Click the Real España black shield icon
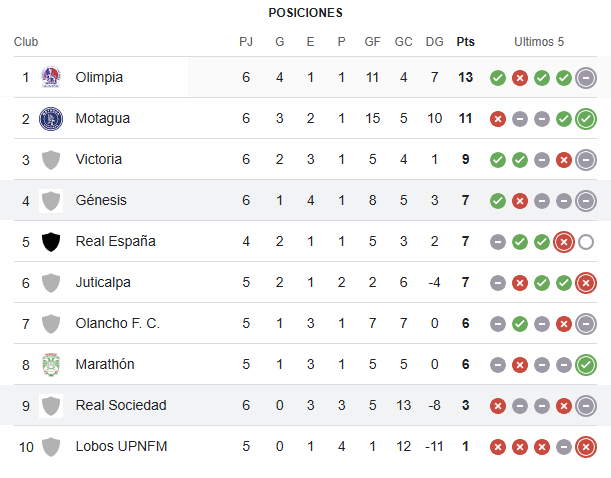This screenshot has height=478, width=611. [x=50, y=241]
